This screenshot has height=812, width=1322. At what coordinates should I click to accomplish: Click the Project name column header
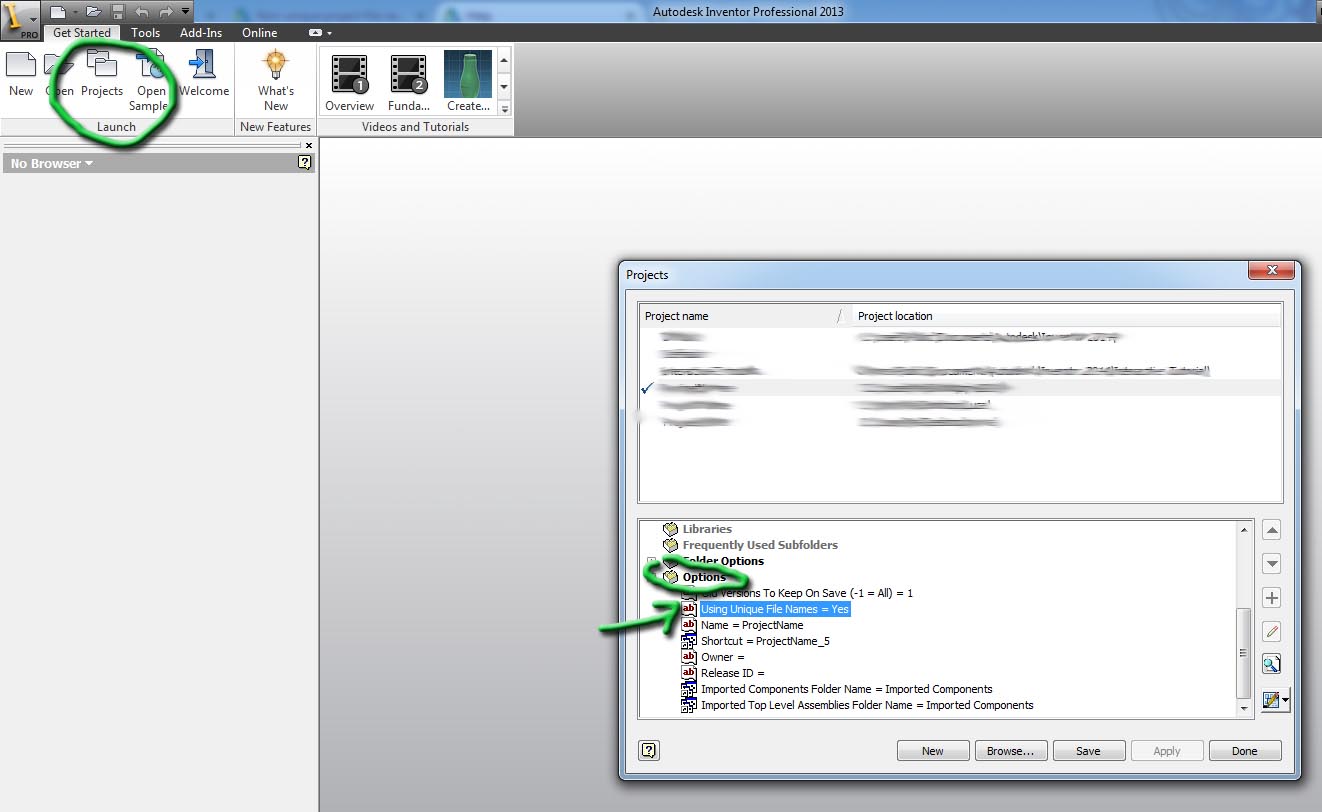point(744,316)
